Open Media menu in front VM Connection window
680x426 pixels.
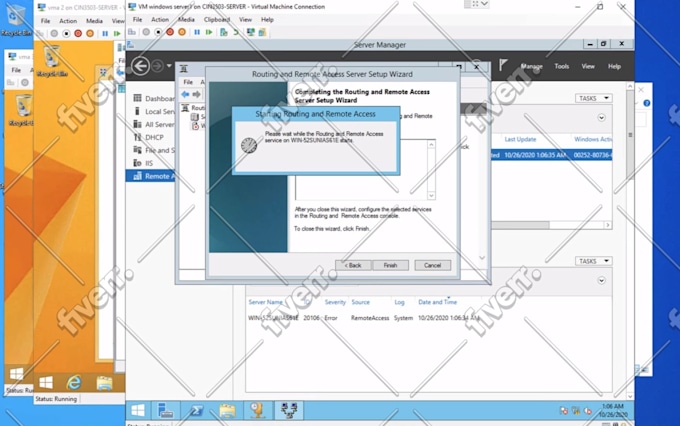186,20
